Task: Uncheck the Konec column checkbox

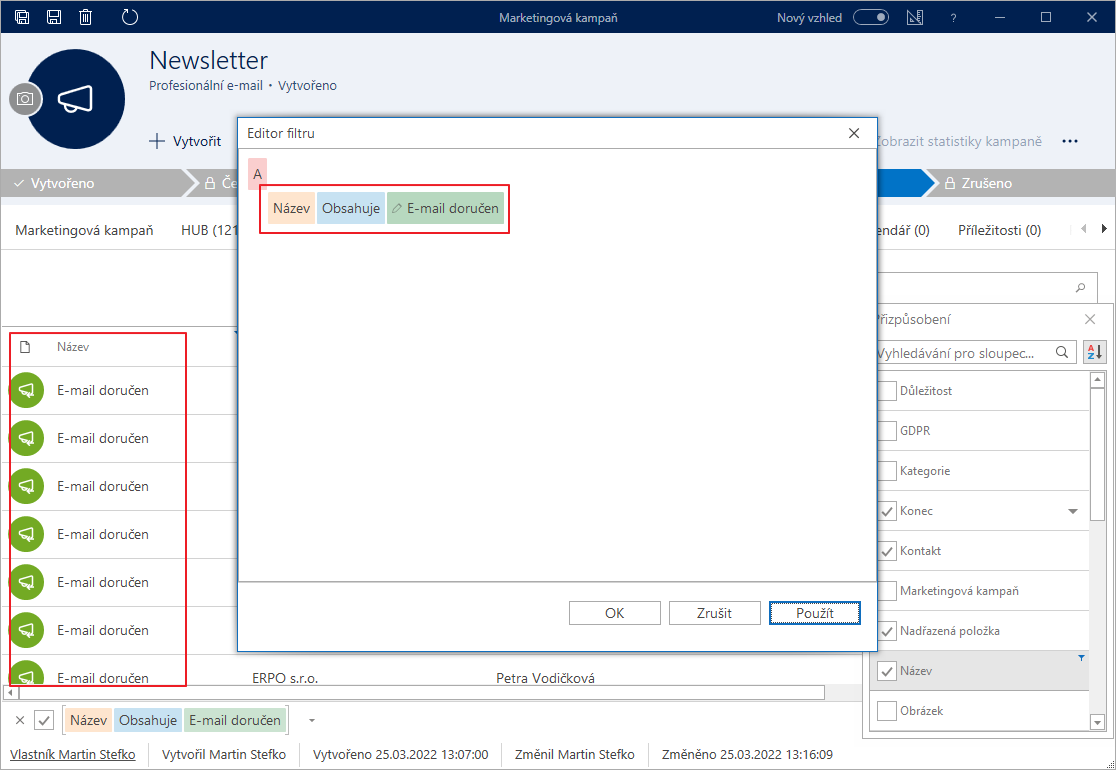Action: [887, 510]
